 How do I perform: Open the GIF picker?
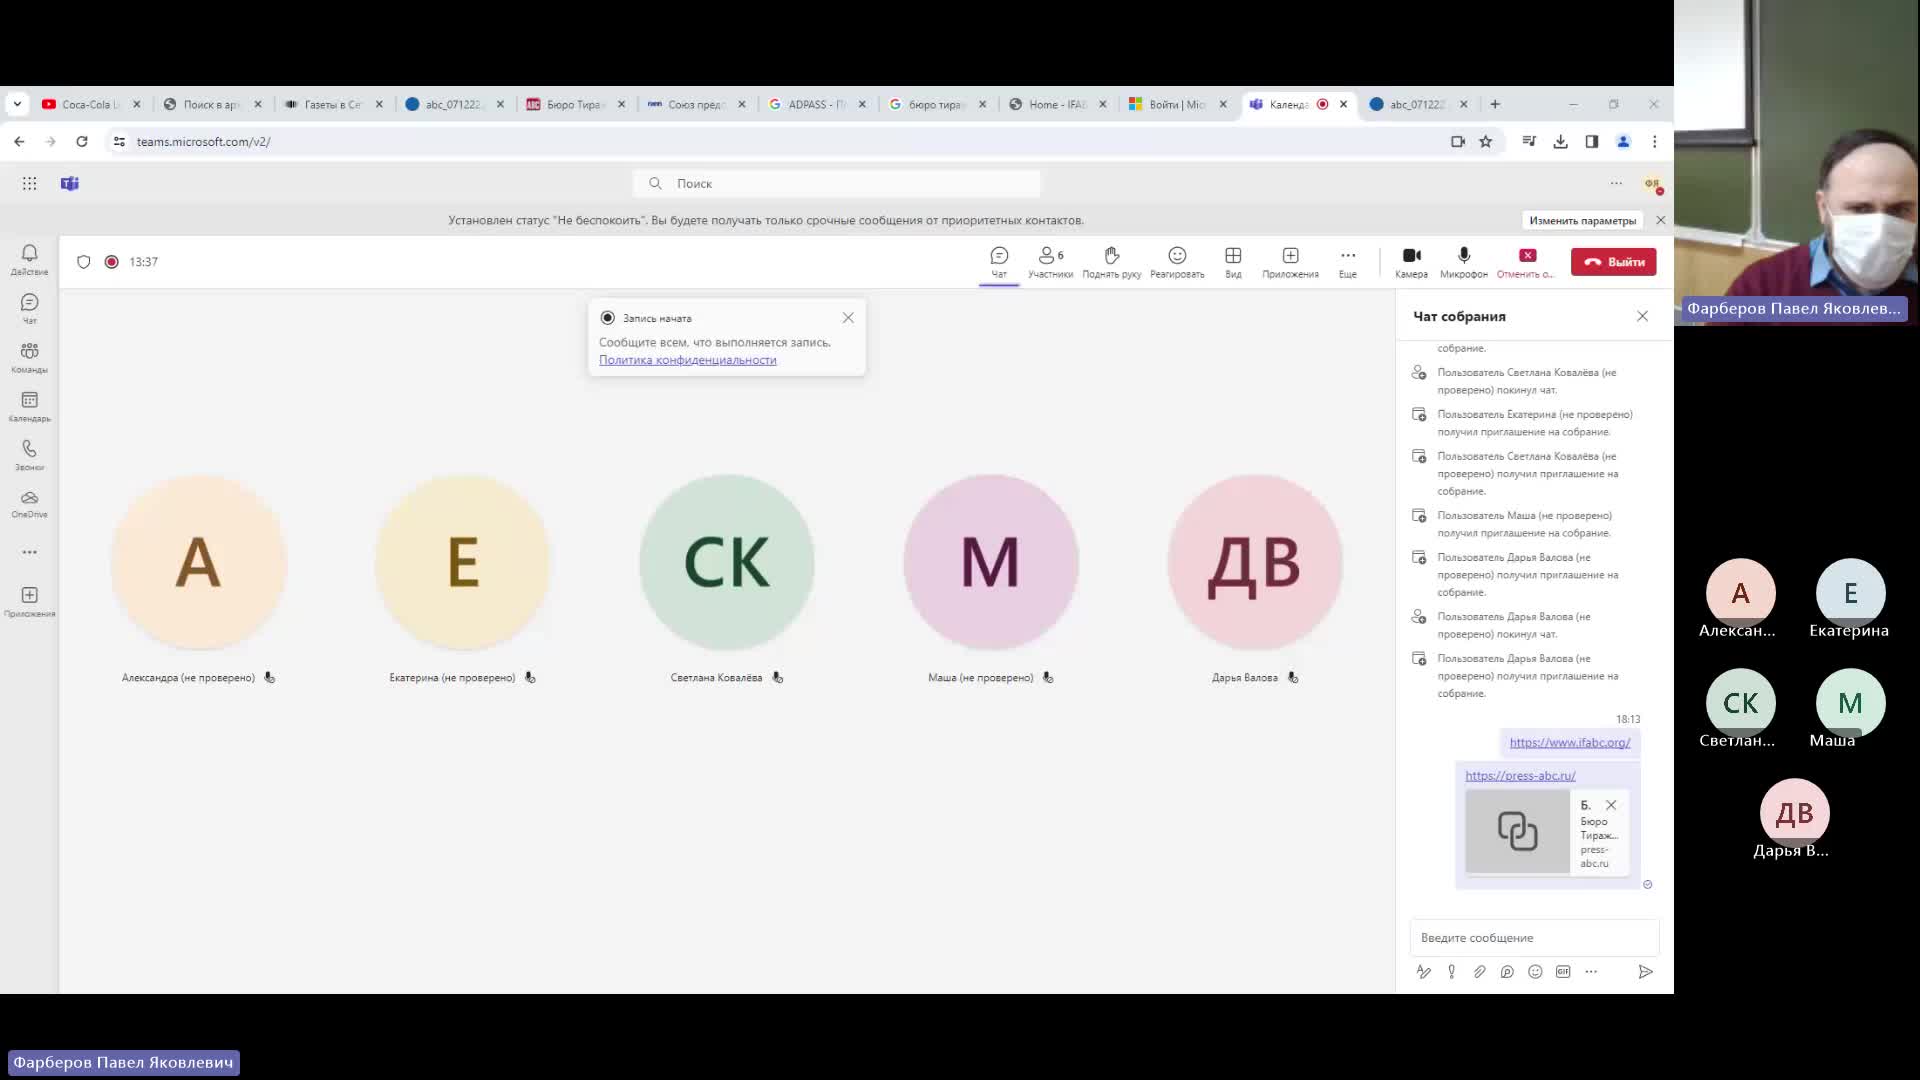1563,972
